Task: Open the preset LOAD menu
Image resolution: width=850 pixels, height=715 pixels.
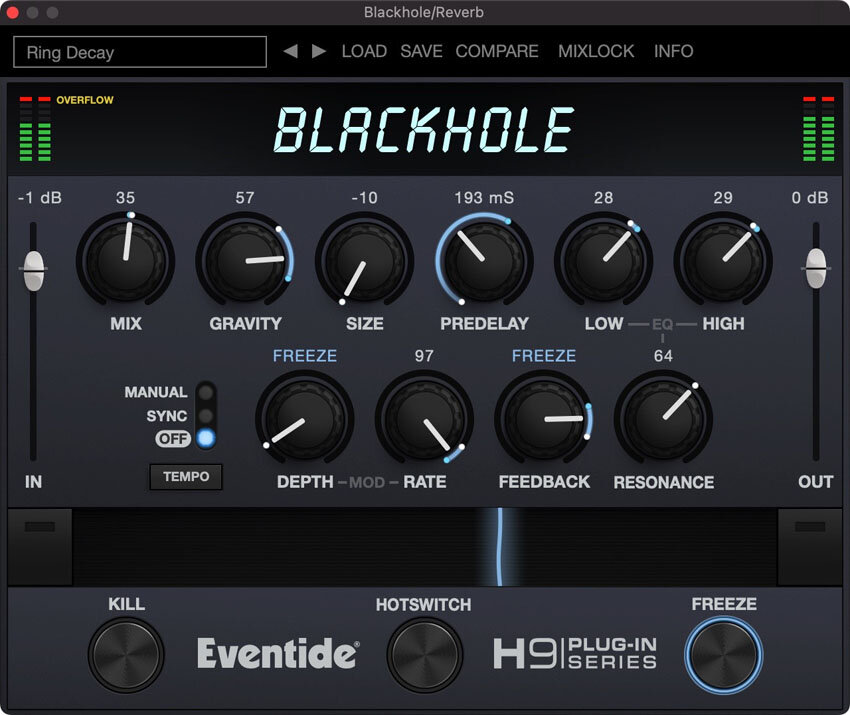Action: click(x=364, y=51)
